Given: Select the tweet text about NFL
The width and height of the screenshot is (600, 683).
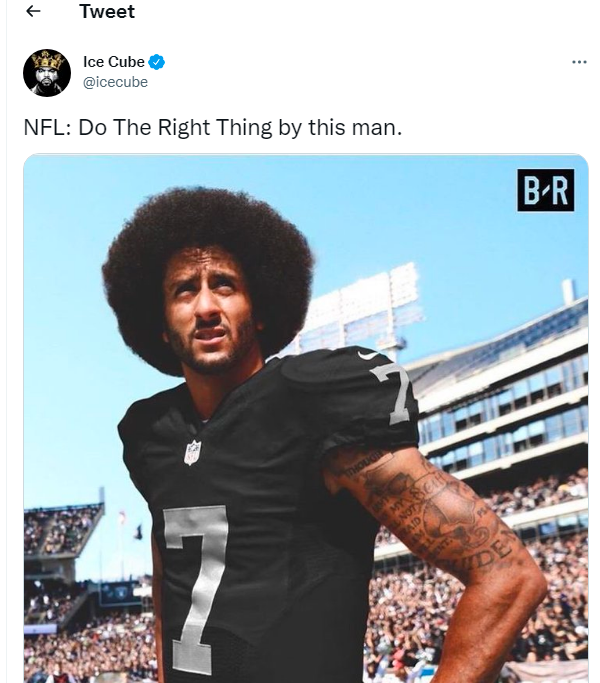Looking at the screenshot, I should tap(213, 128).
